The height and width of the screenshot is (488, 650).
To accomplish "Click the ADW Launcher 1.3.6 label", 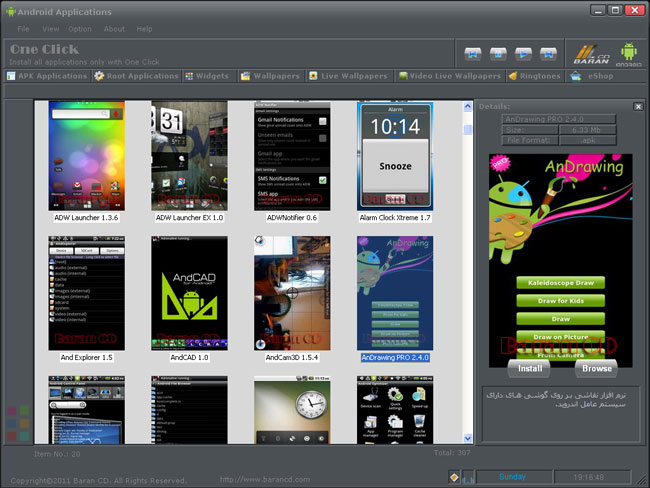I will [86, 218].
